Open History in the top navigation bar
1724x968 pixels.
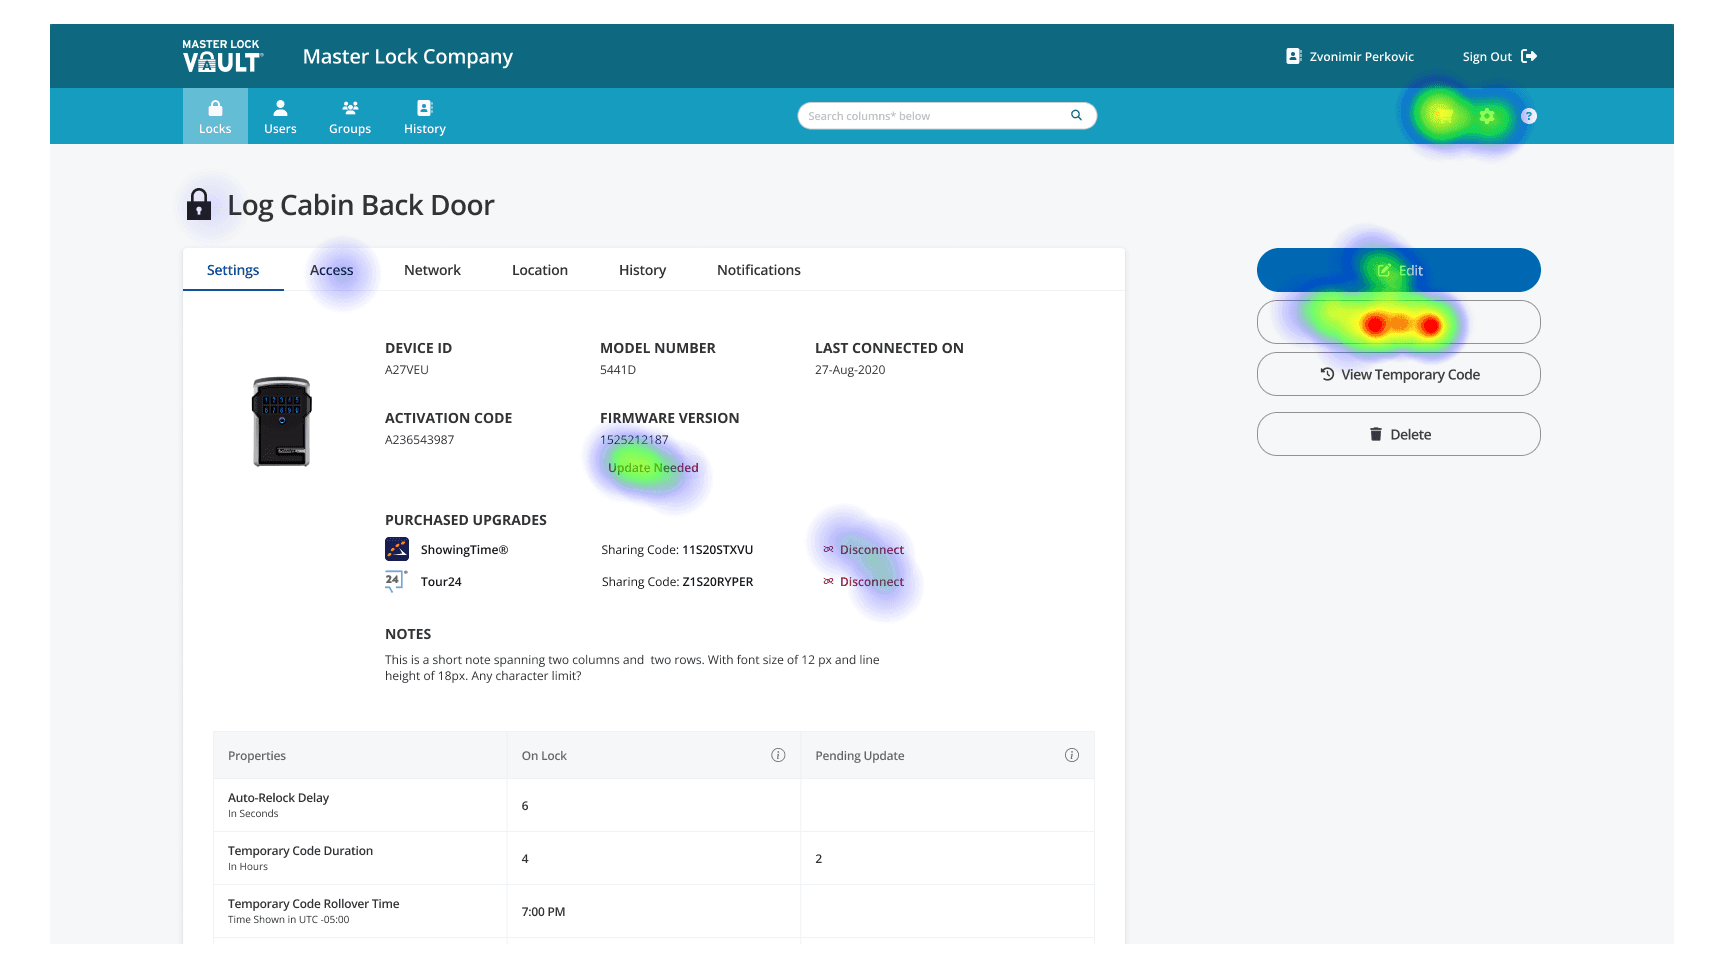tap(425, 116)
